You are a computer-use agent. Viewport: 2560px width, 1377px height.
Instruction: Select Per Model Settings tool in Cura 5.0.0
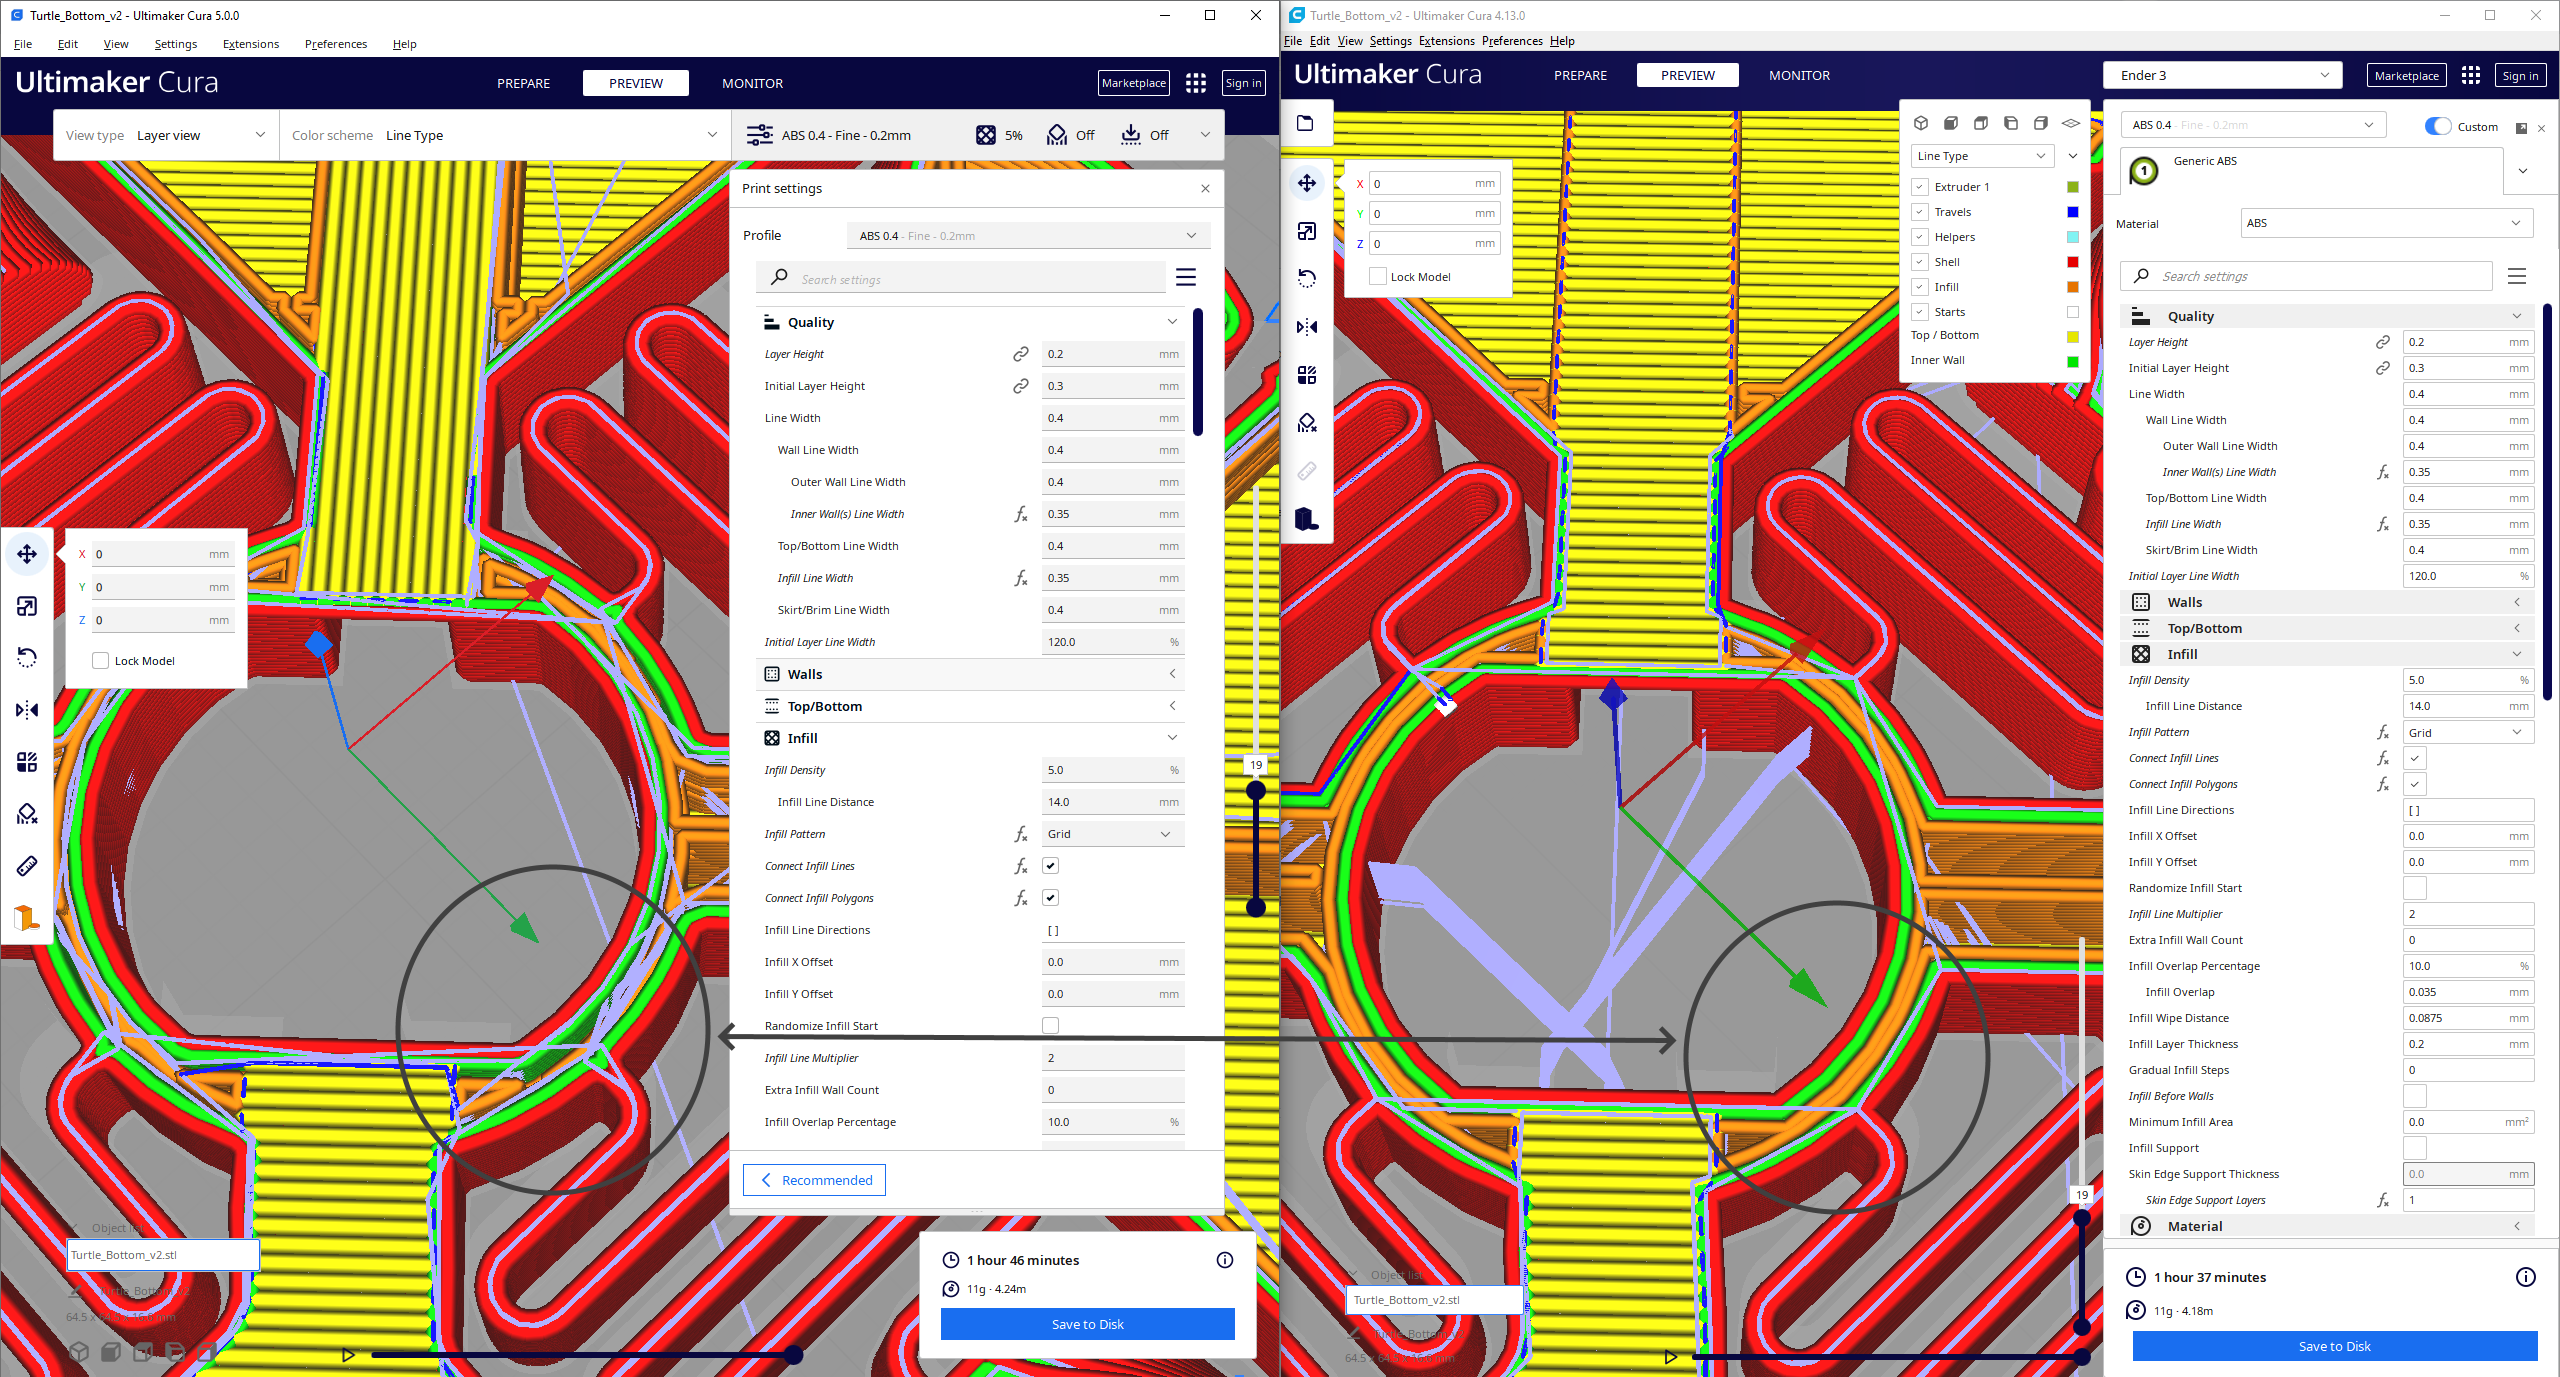[x=27, y=762]
